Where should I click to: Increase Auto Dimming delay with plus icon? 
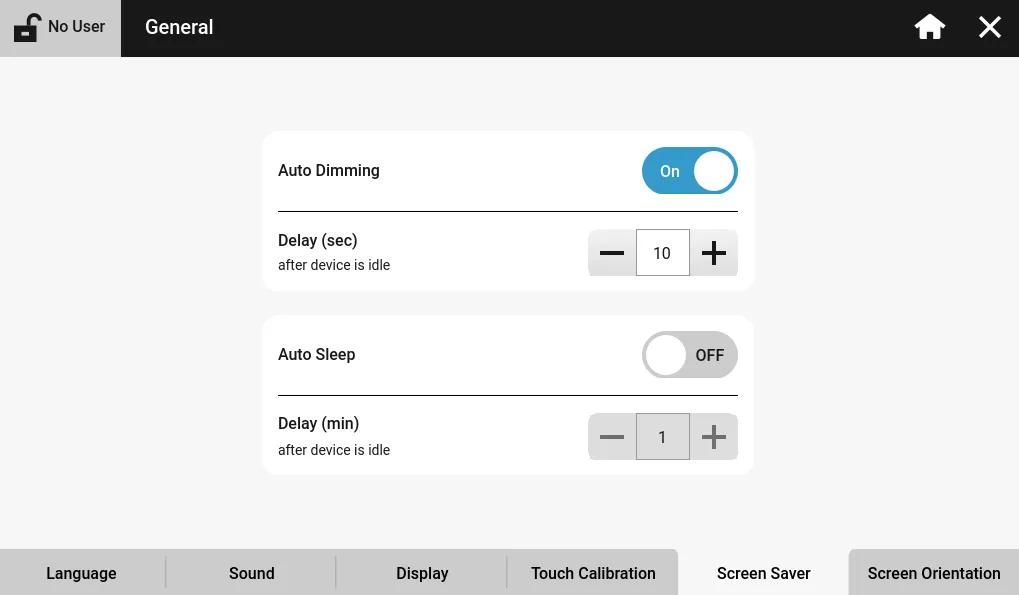[x=714, y=253]
